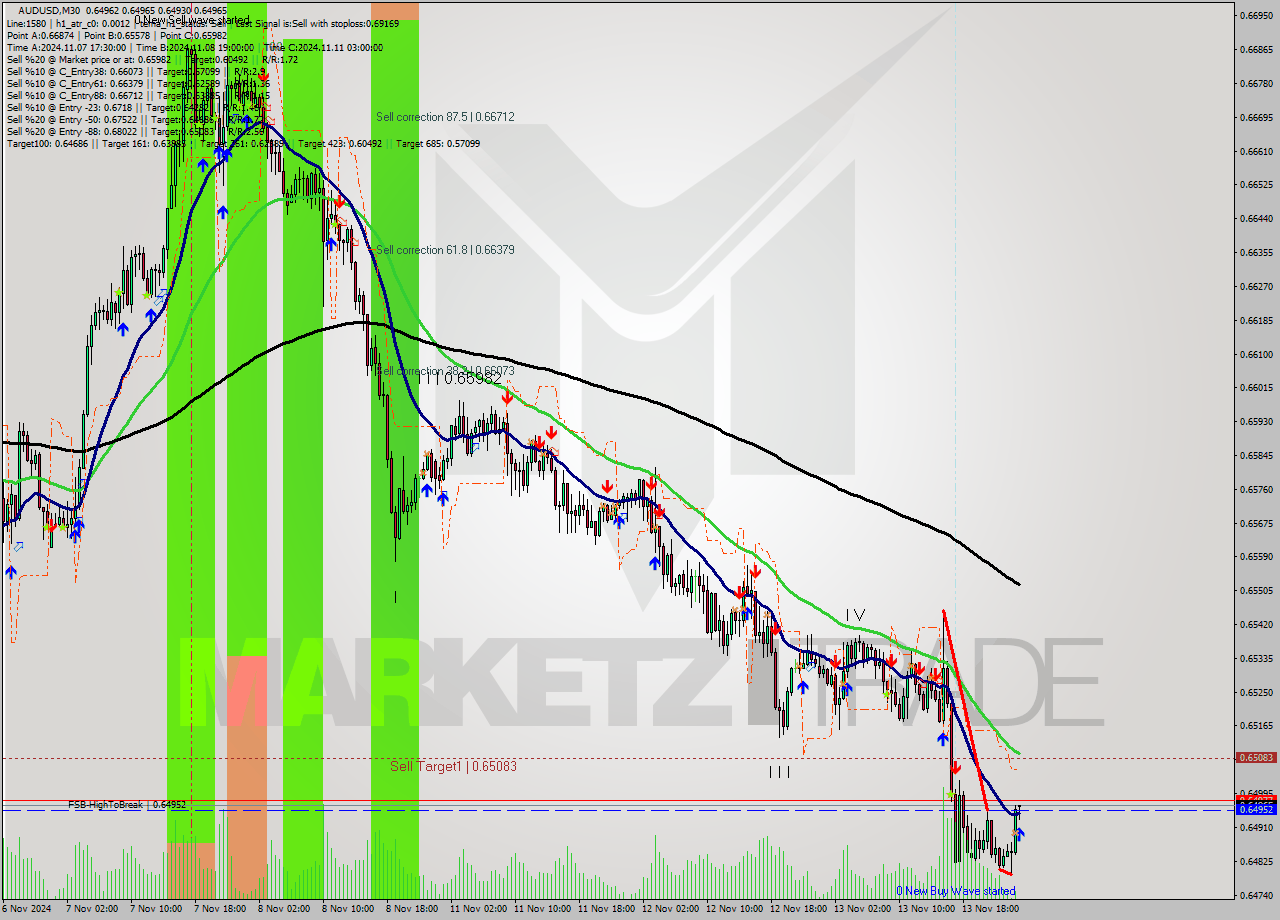The height and width of the screenshot is (920, 1280).
Task: Click 0.65675 on the price axis
Action: point(1257,523)
